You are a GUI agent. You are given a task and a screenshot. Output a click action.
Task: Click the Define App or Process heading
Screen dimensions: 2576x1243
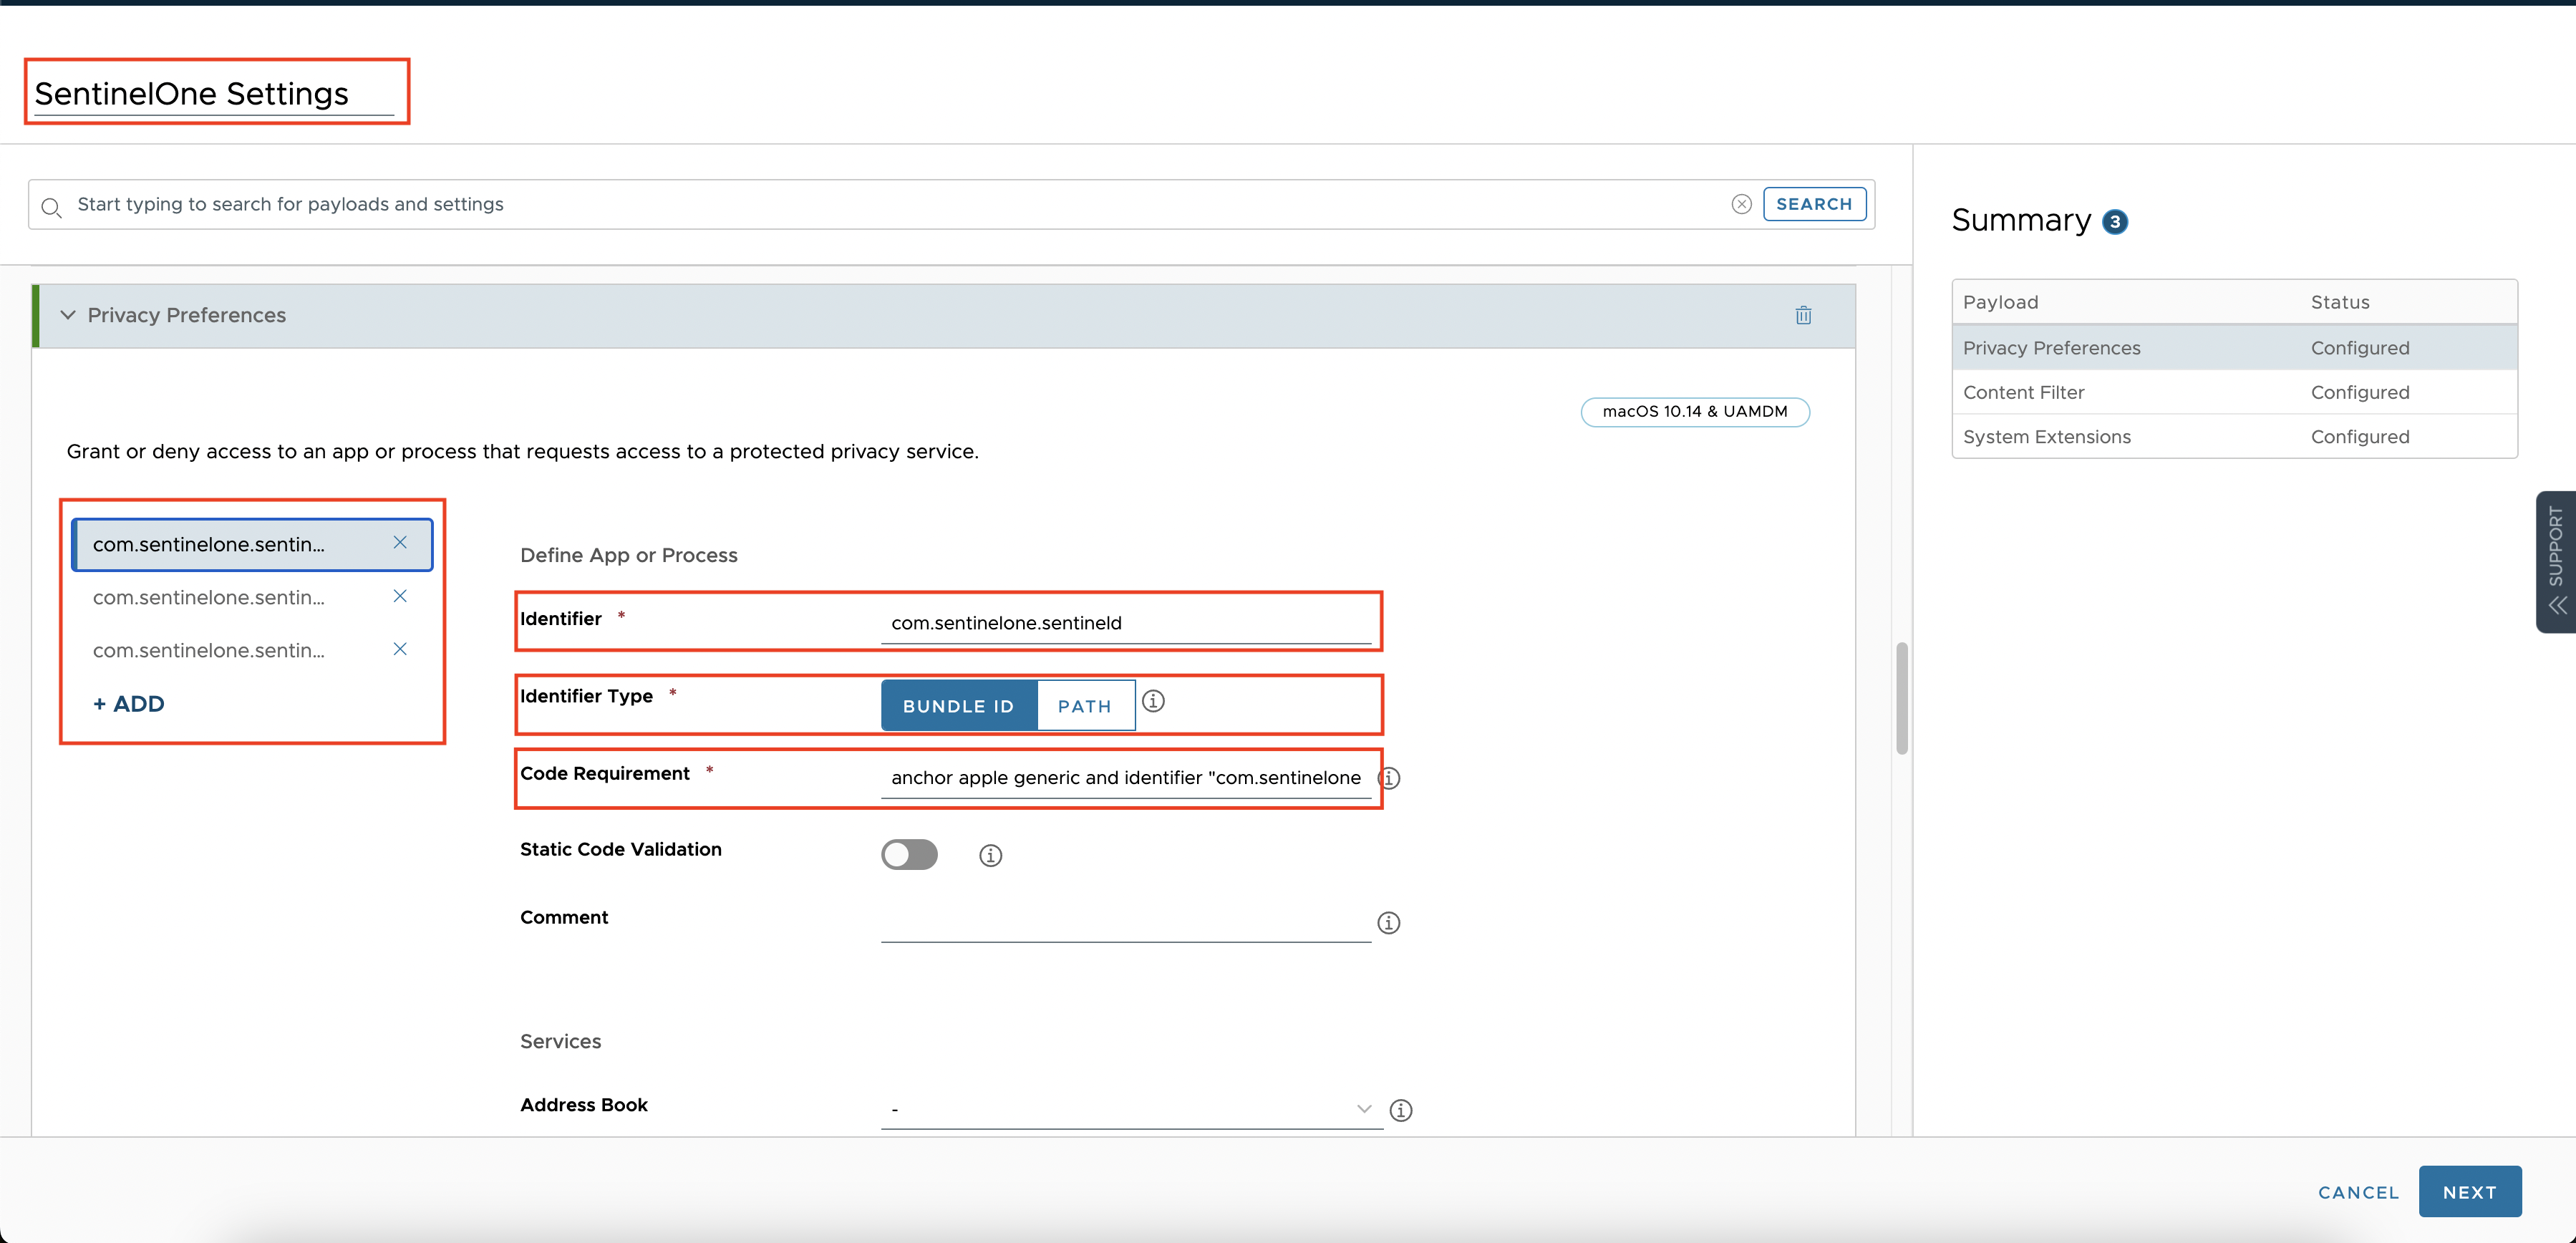(628, 556)
